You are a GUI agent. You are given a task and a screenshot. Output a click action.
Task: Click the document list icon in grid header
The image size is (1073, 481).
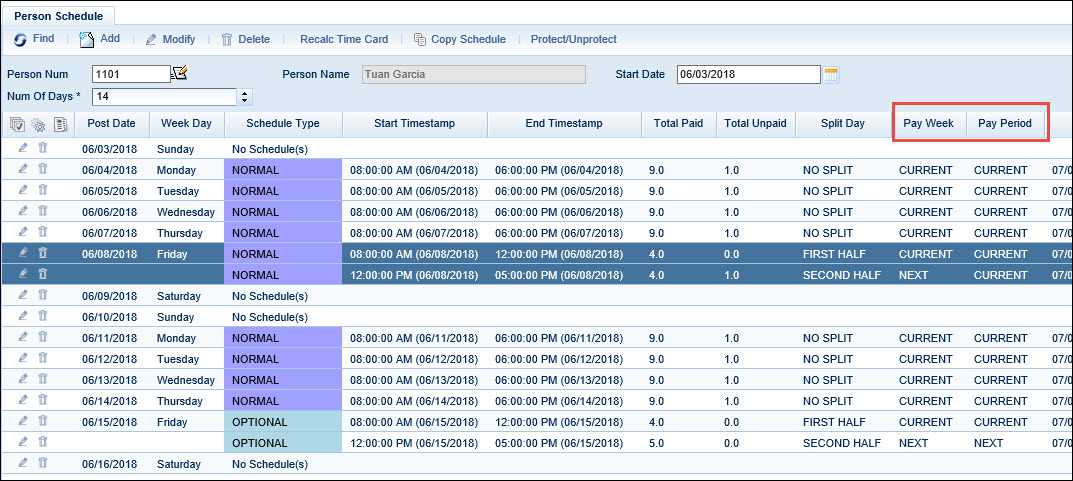coord(60,124)
